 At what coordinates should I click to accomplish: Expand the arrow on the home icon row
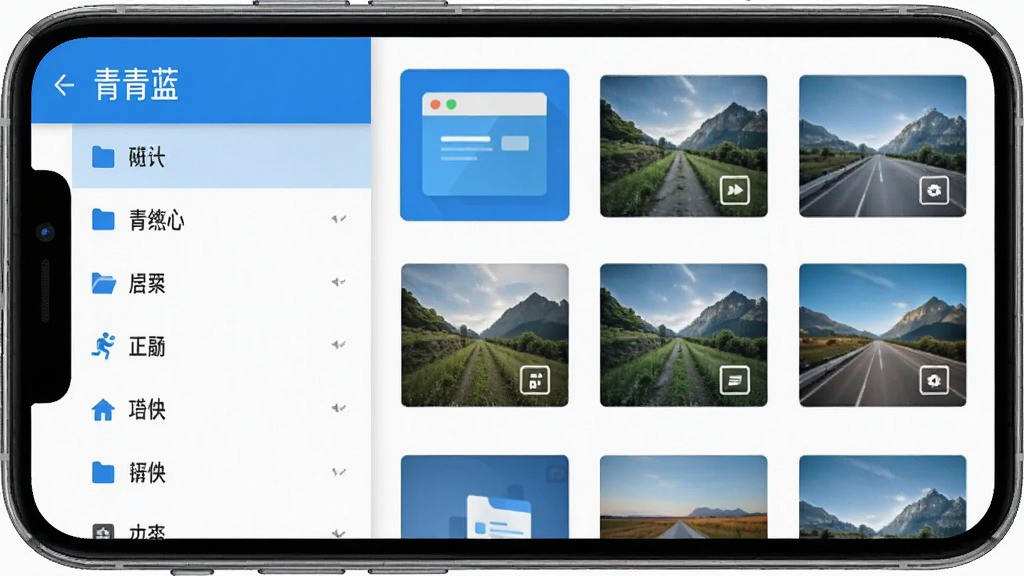[x=338, y=408]
